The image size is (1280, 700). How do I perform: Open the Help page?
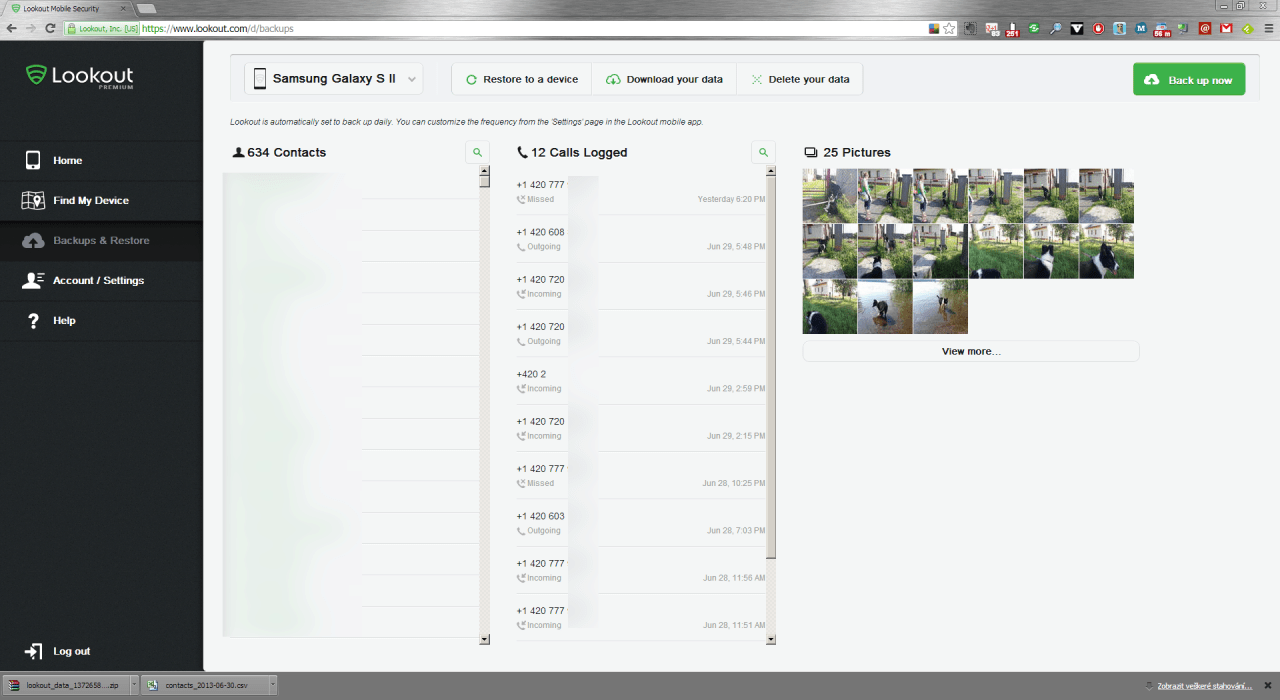point(101,320)
